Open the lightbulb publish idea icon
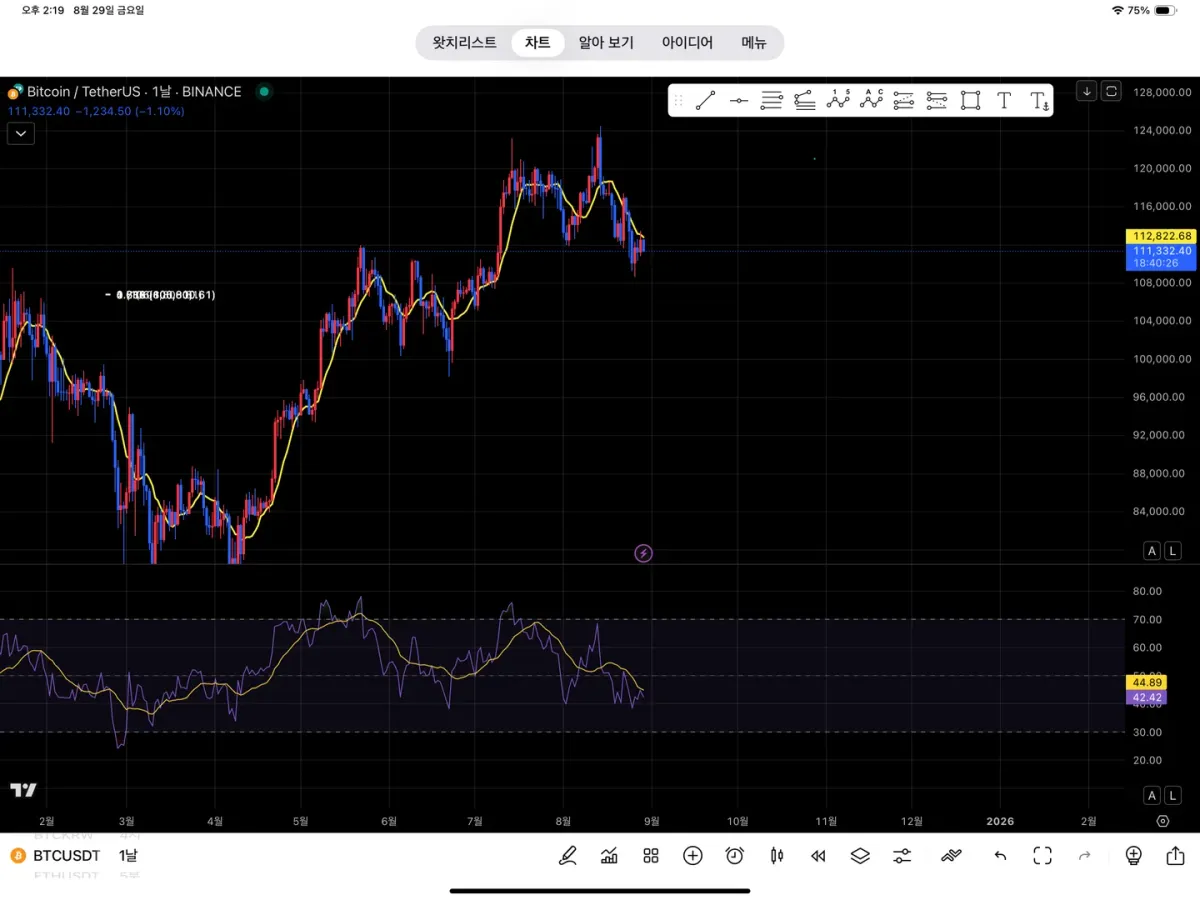The height and width of the screenshot is (900, 1200). pyautogui.click(x=1134, y=856)
